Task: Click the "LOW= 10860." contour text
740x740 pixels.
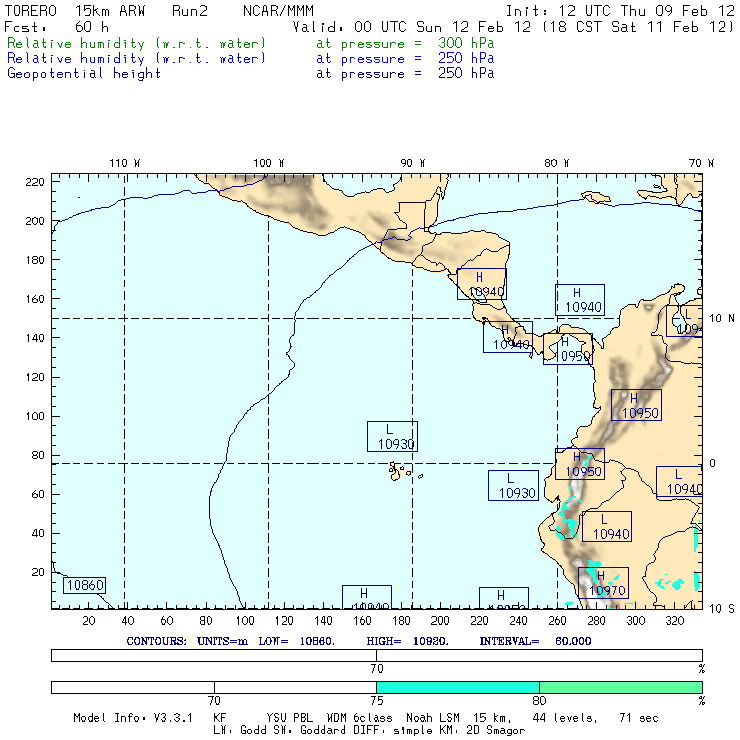Action: pos(297,641)
